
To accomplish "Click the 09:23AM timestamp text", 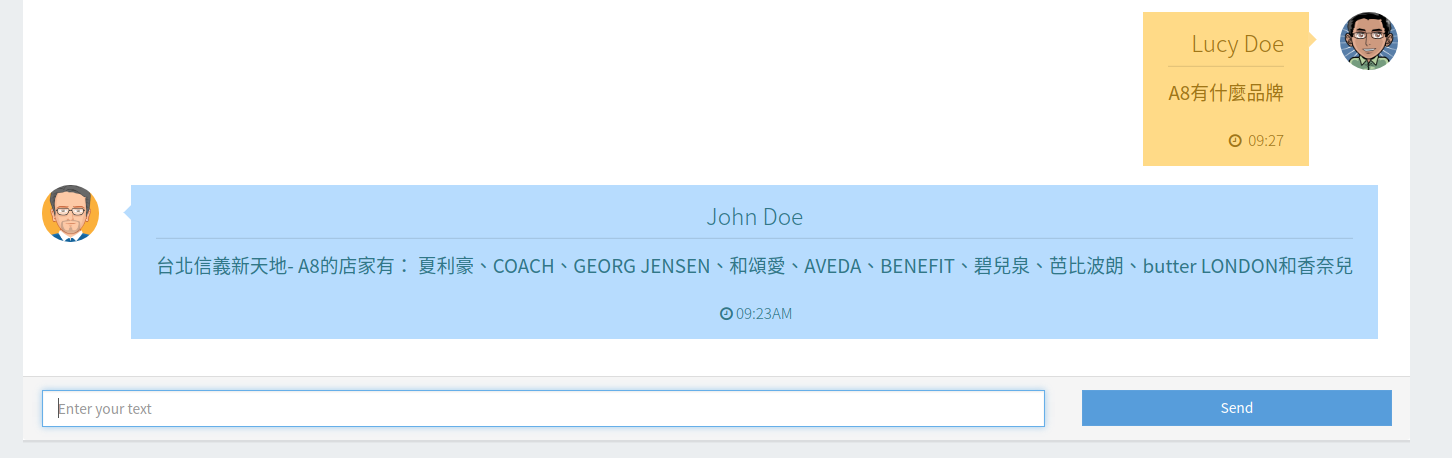I will point(764,314).
